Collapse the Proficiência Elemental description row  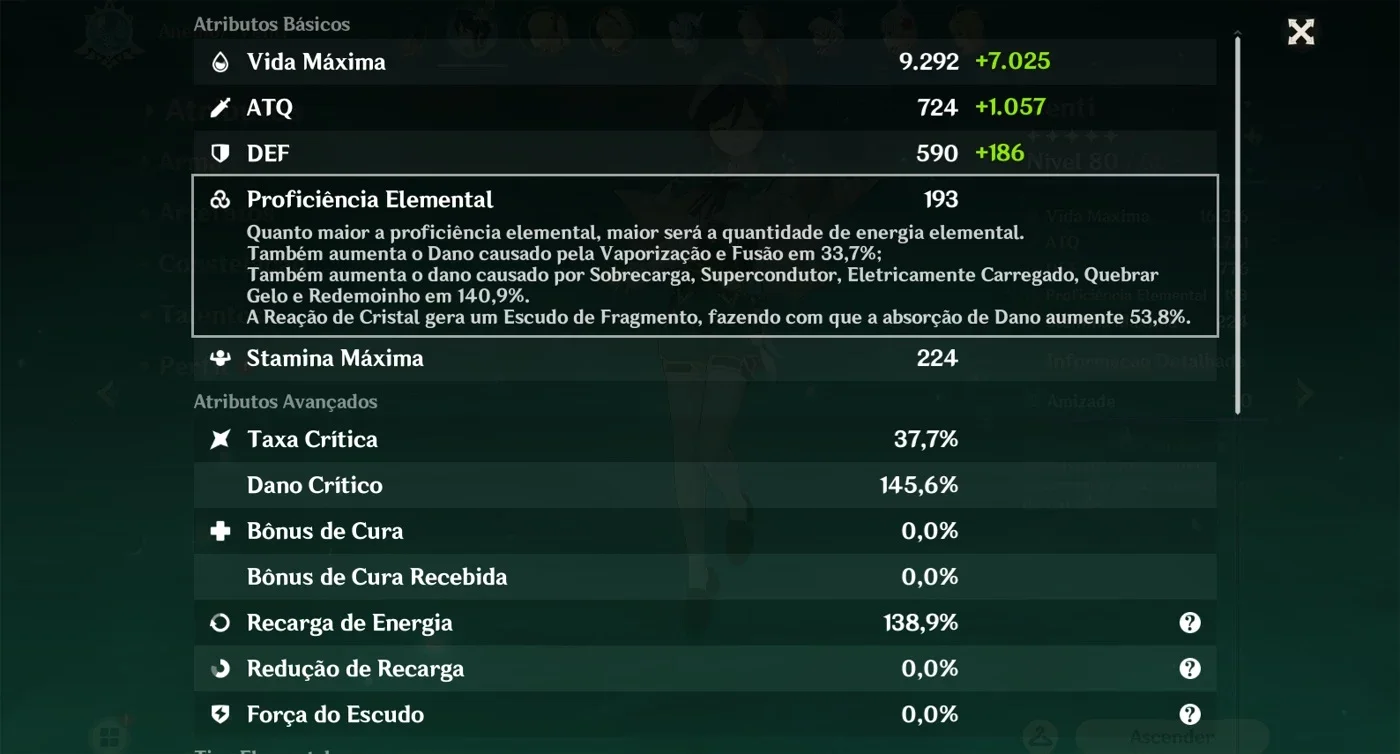pyautogui.click(x=705, y=256)
